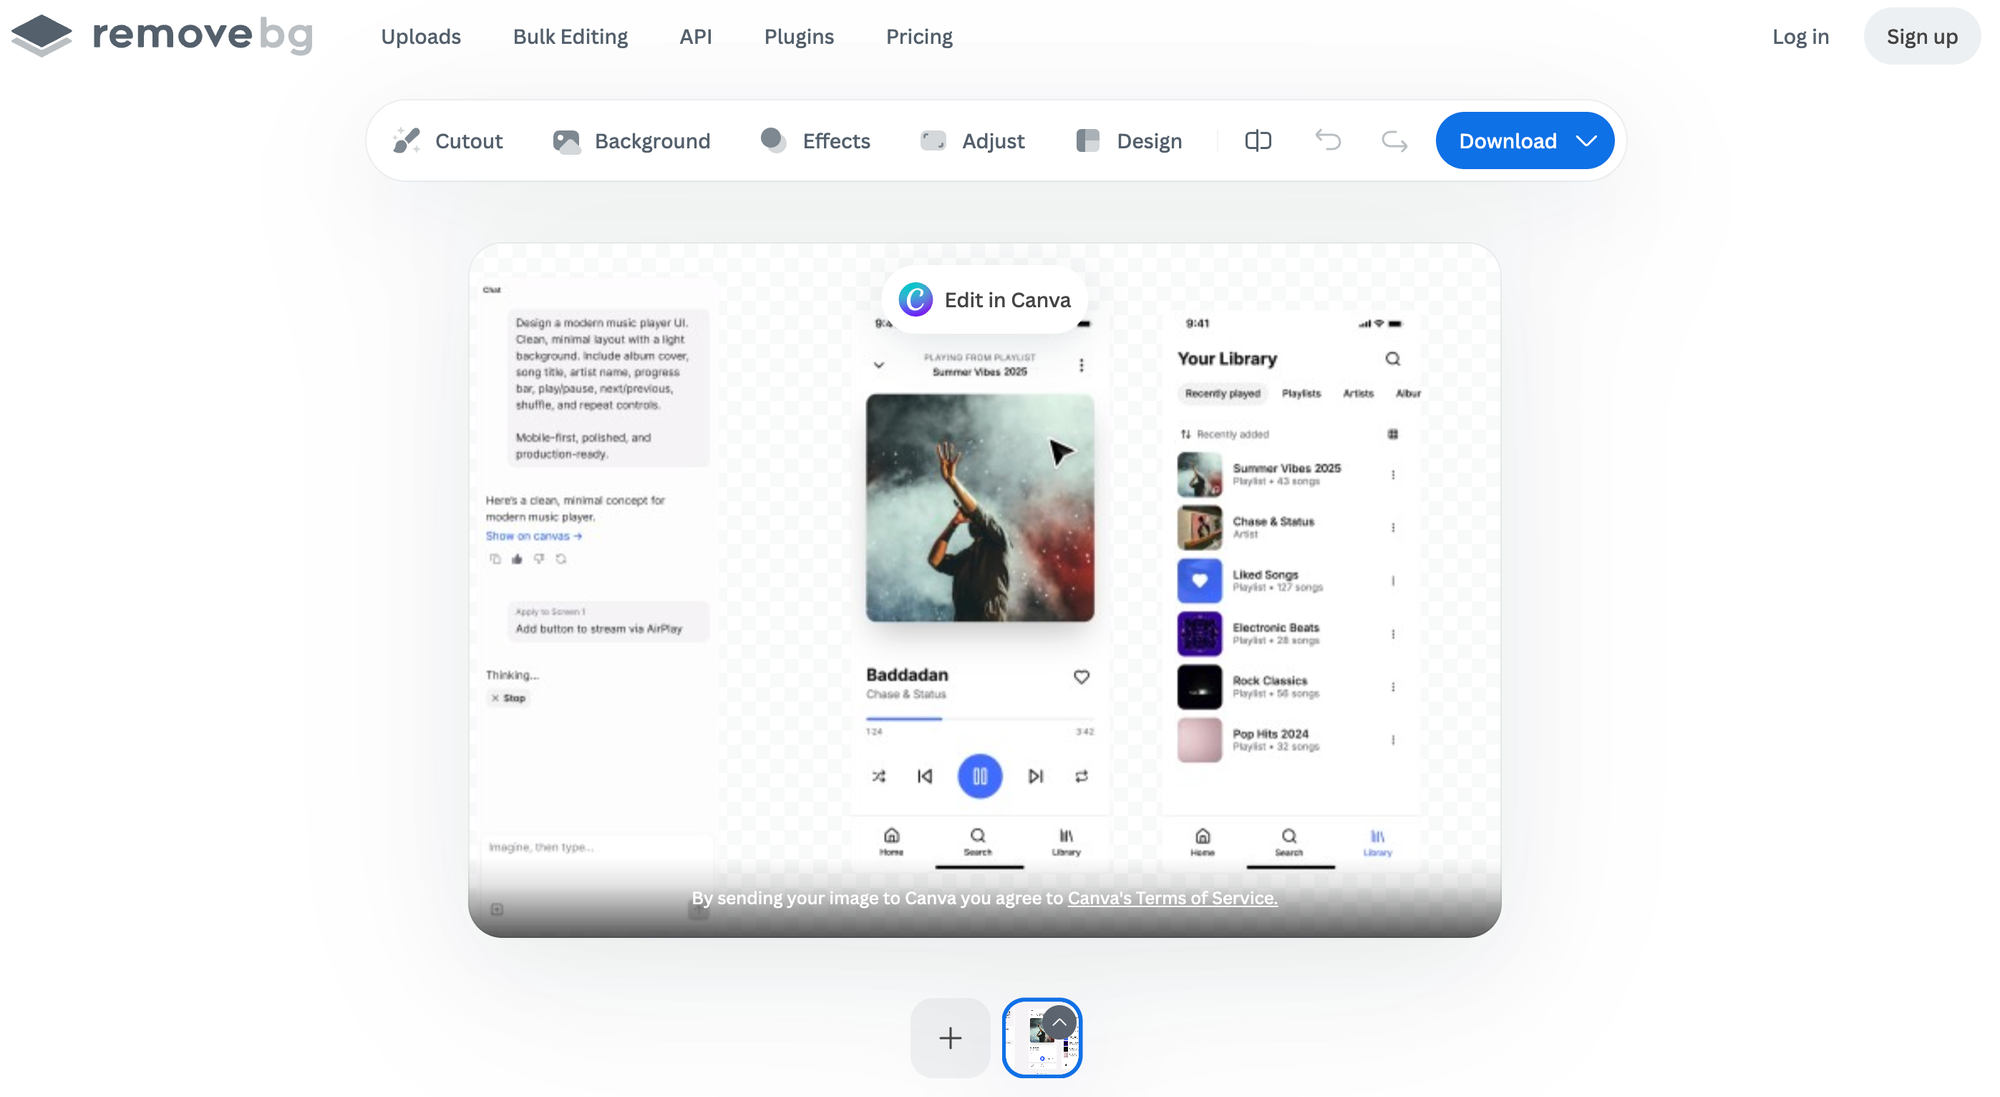Screen dimensions: 2000x1097
Task: Click the song progress bar under Baddadan
Action: click(x=980, y=718)
